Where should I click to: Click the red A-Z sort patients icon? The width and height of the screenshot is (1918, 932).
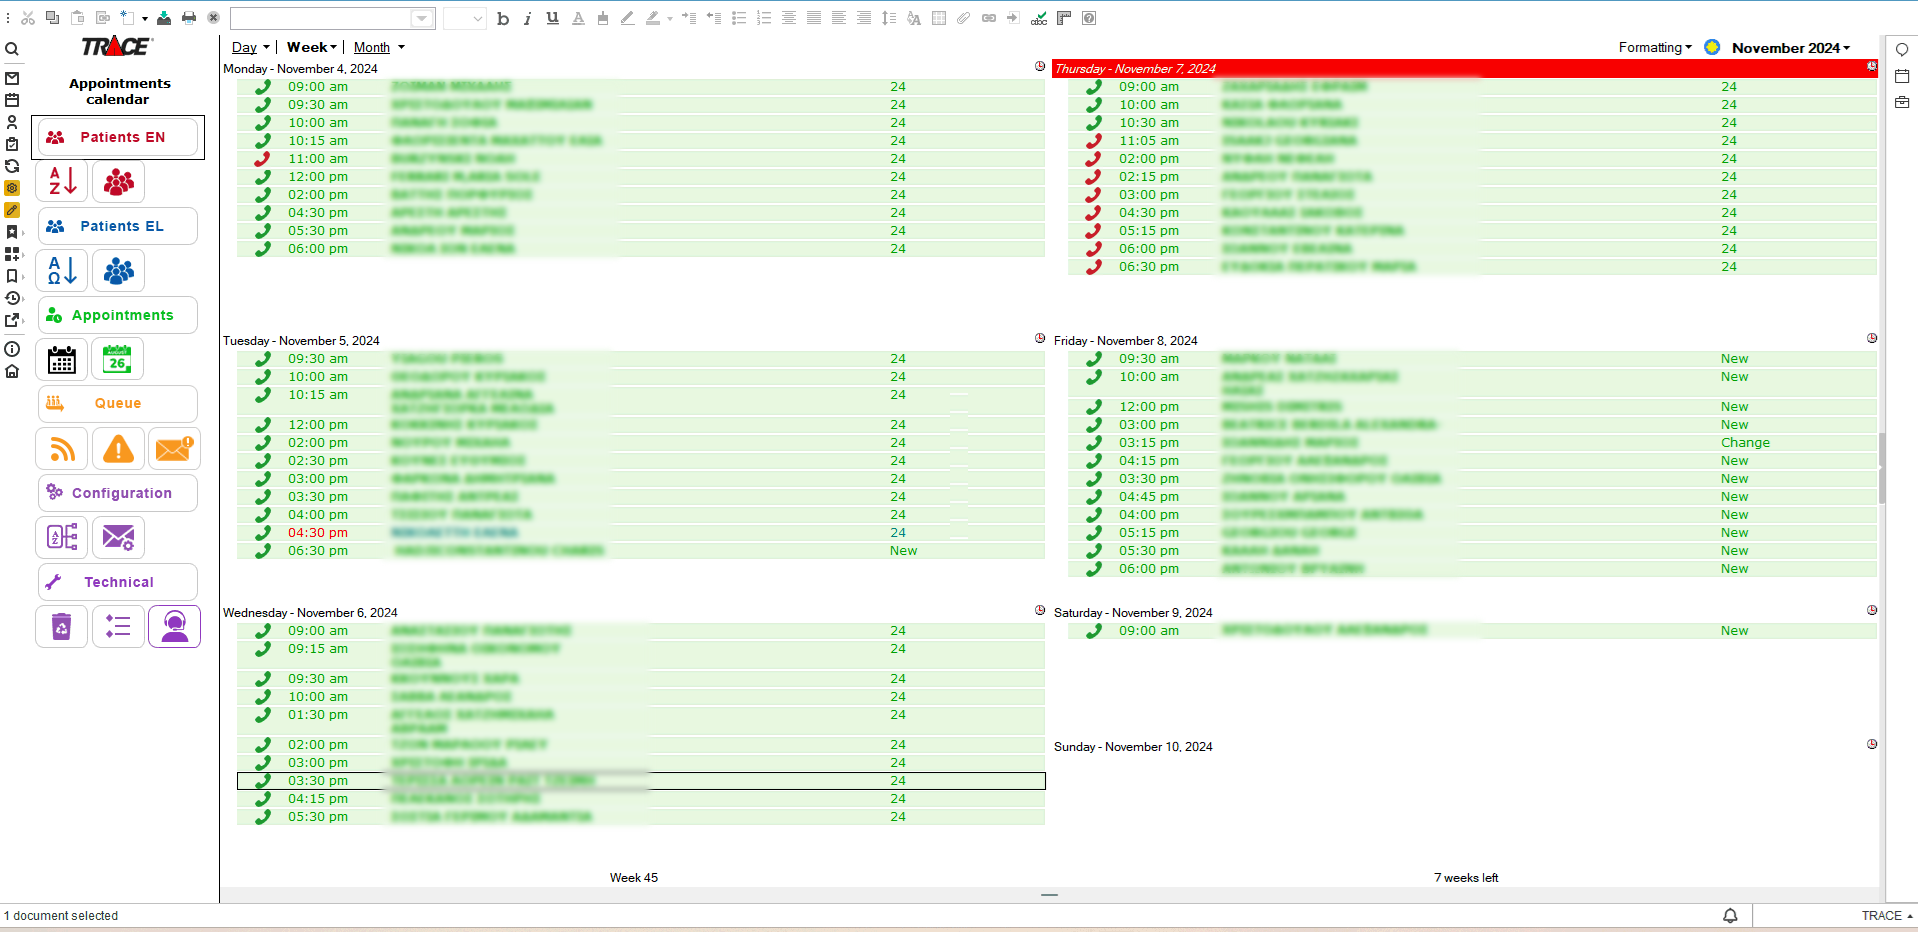[62, 181]
